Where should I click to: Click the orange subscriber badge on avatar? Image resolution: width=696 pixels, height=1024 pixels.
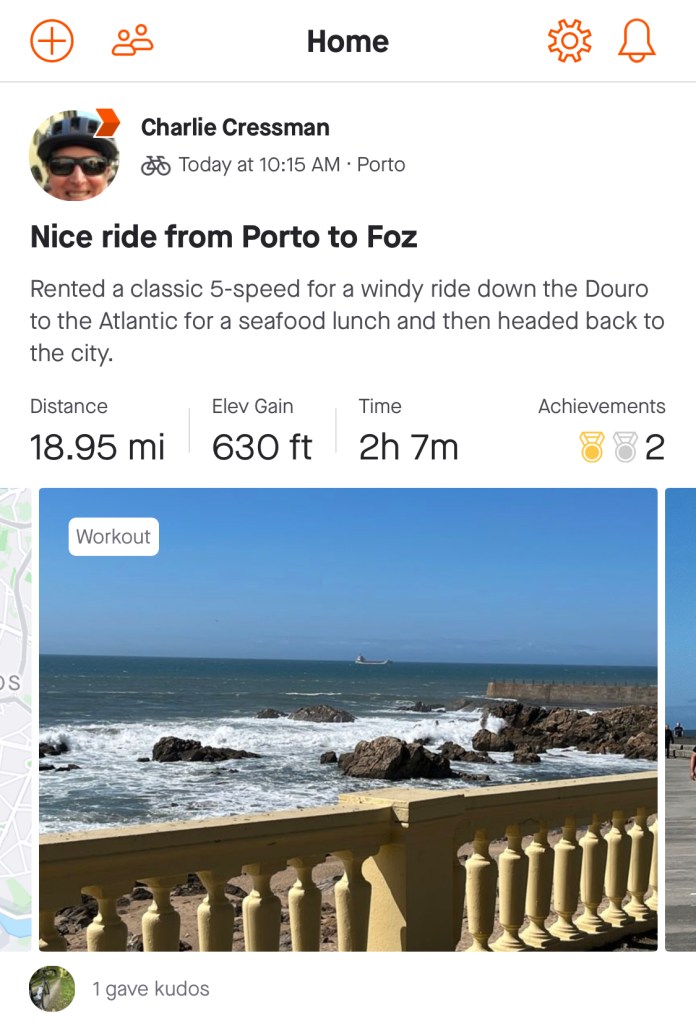106,122
